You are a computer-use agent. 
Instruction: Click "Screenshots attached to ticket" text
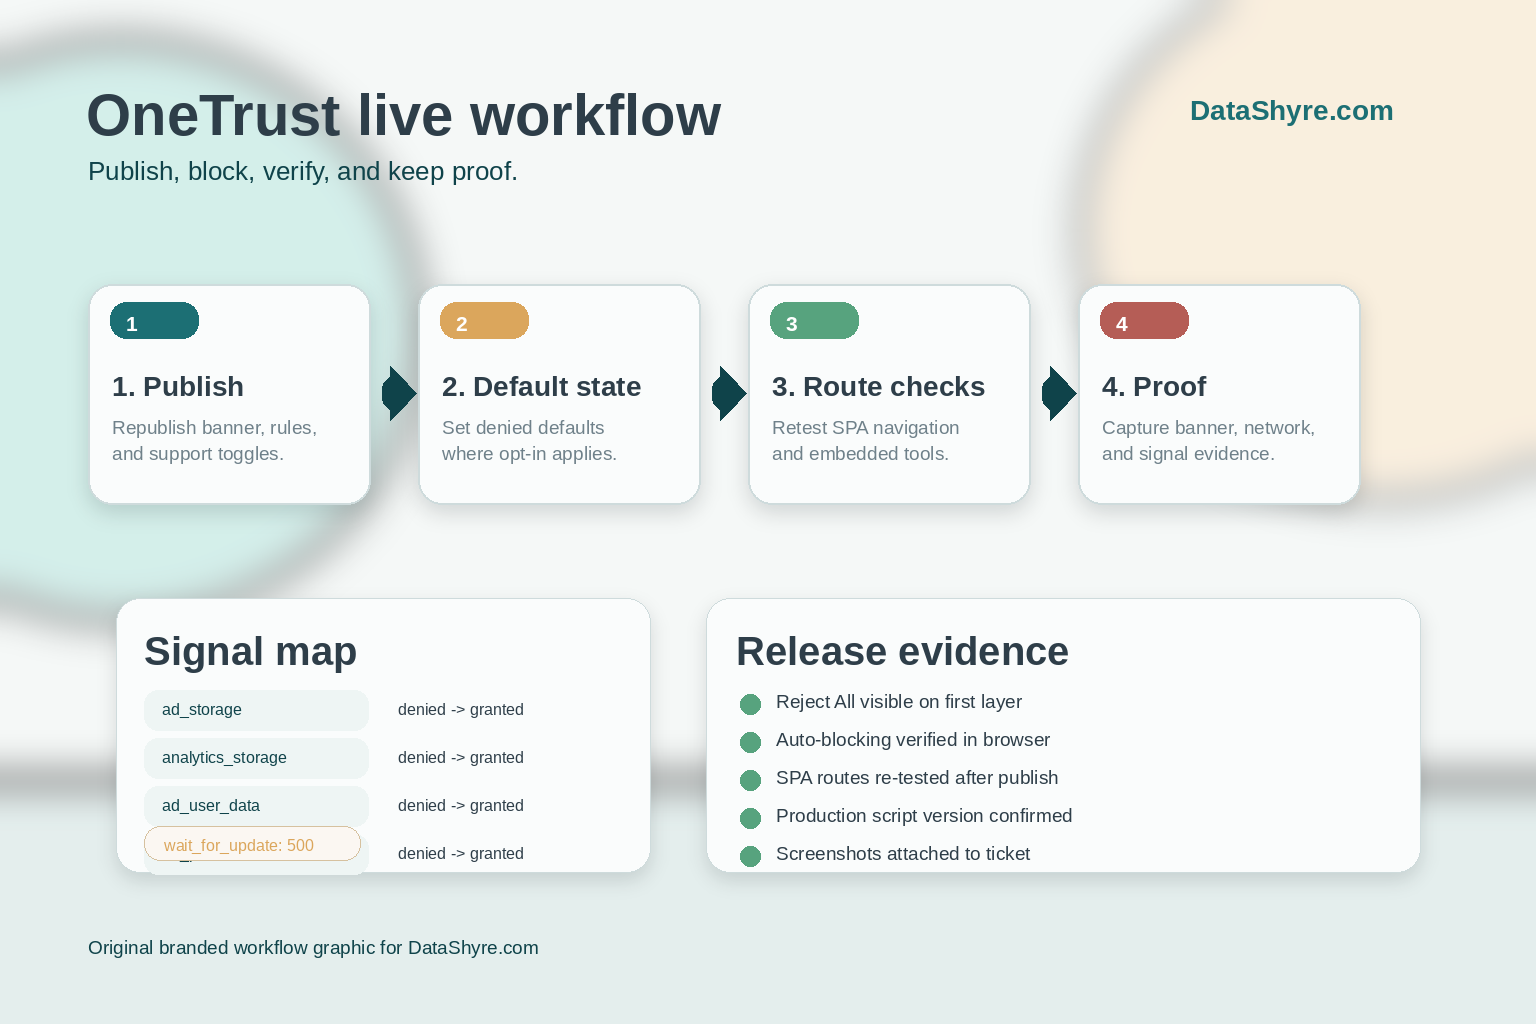[903, 854]
